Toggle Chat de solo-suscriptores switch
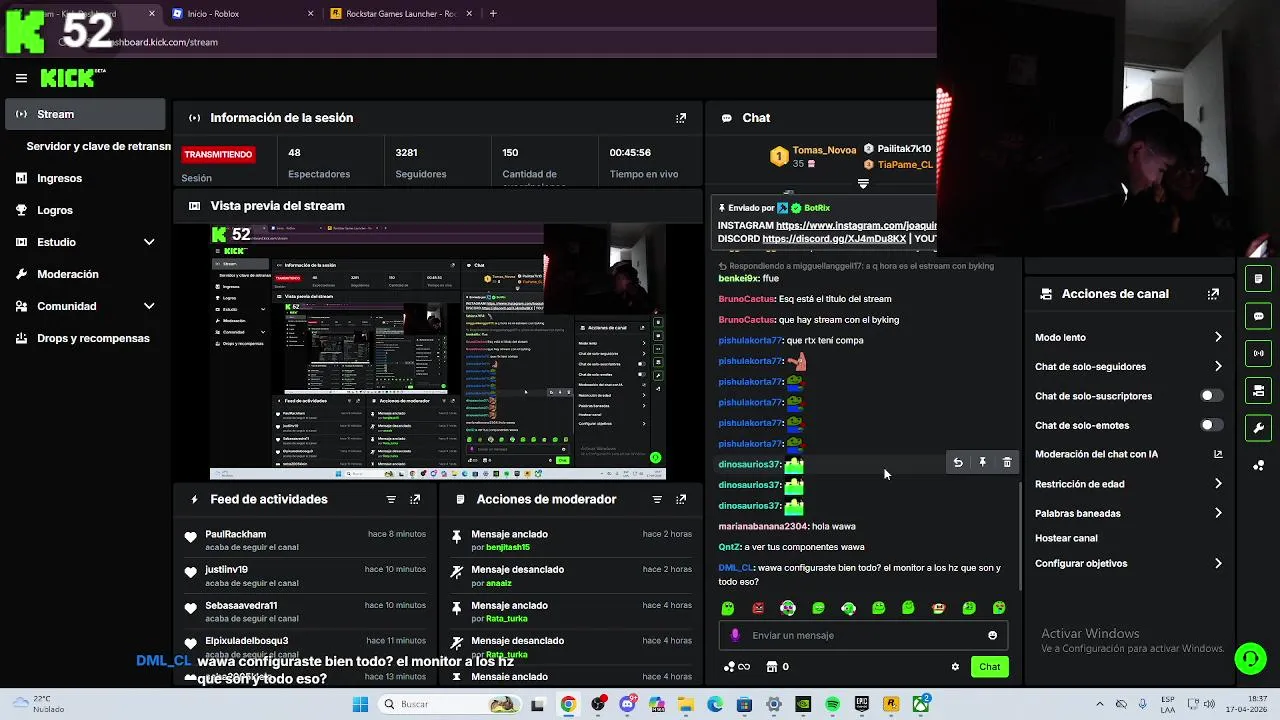Image resolution: width=1280 pixels, height=720 pixels. point(1210,396)
